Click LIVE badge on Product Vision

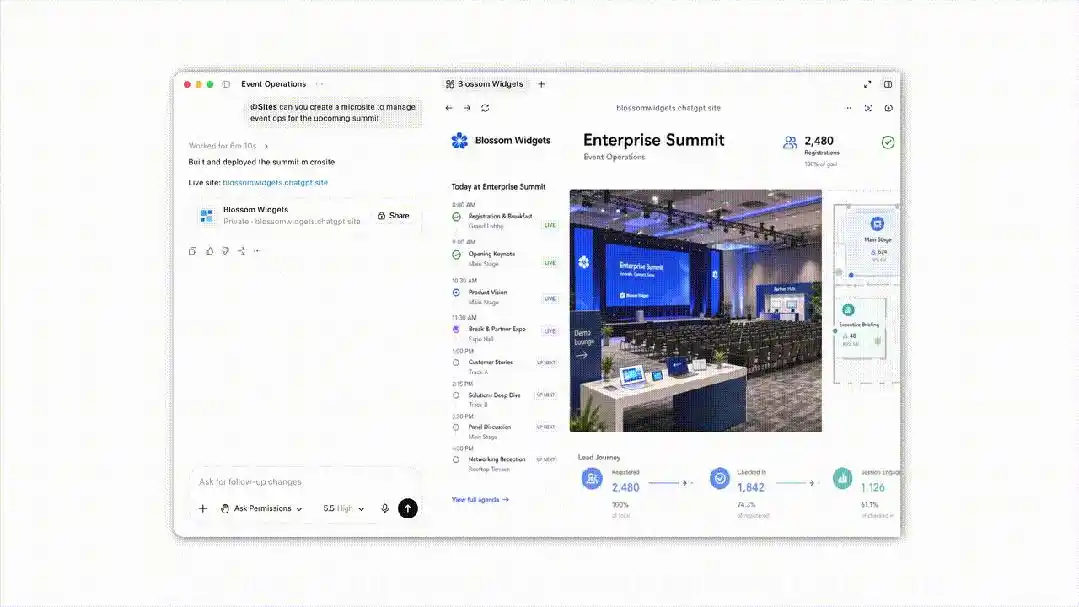click(x=550, y=299)
